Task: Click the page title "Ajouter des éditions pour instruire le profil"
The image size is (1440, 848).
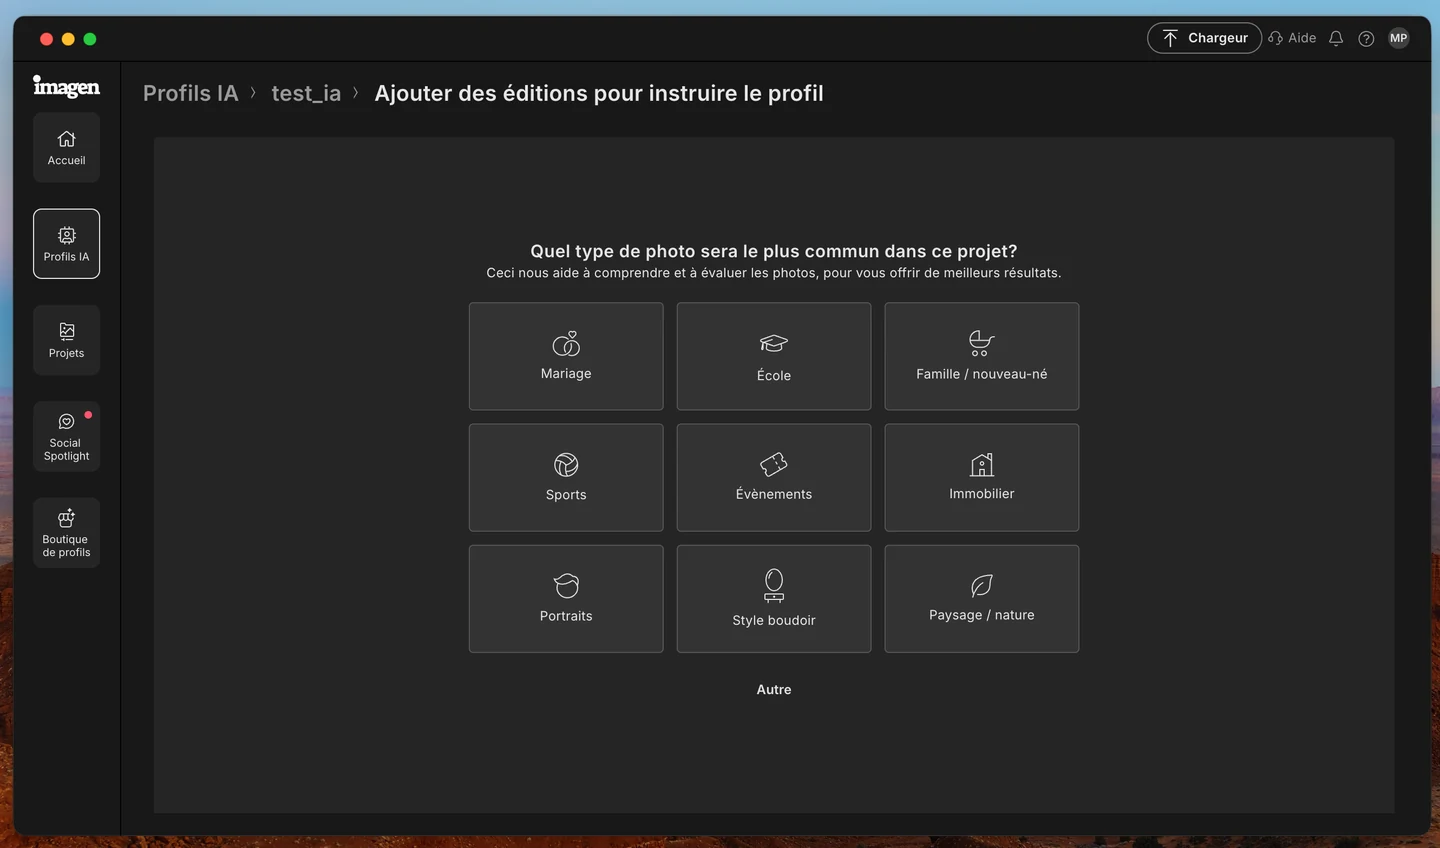Action: click(x=599, y=93)
